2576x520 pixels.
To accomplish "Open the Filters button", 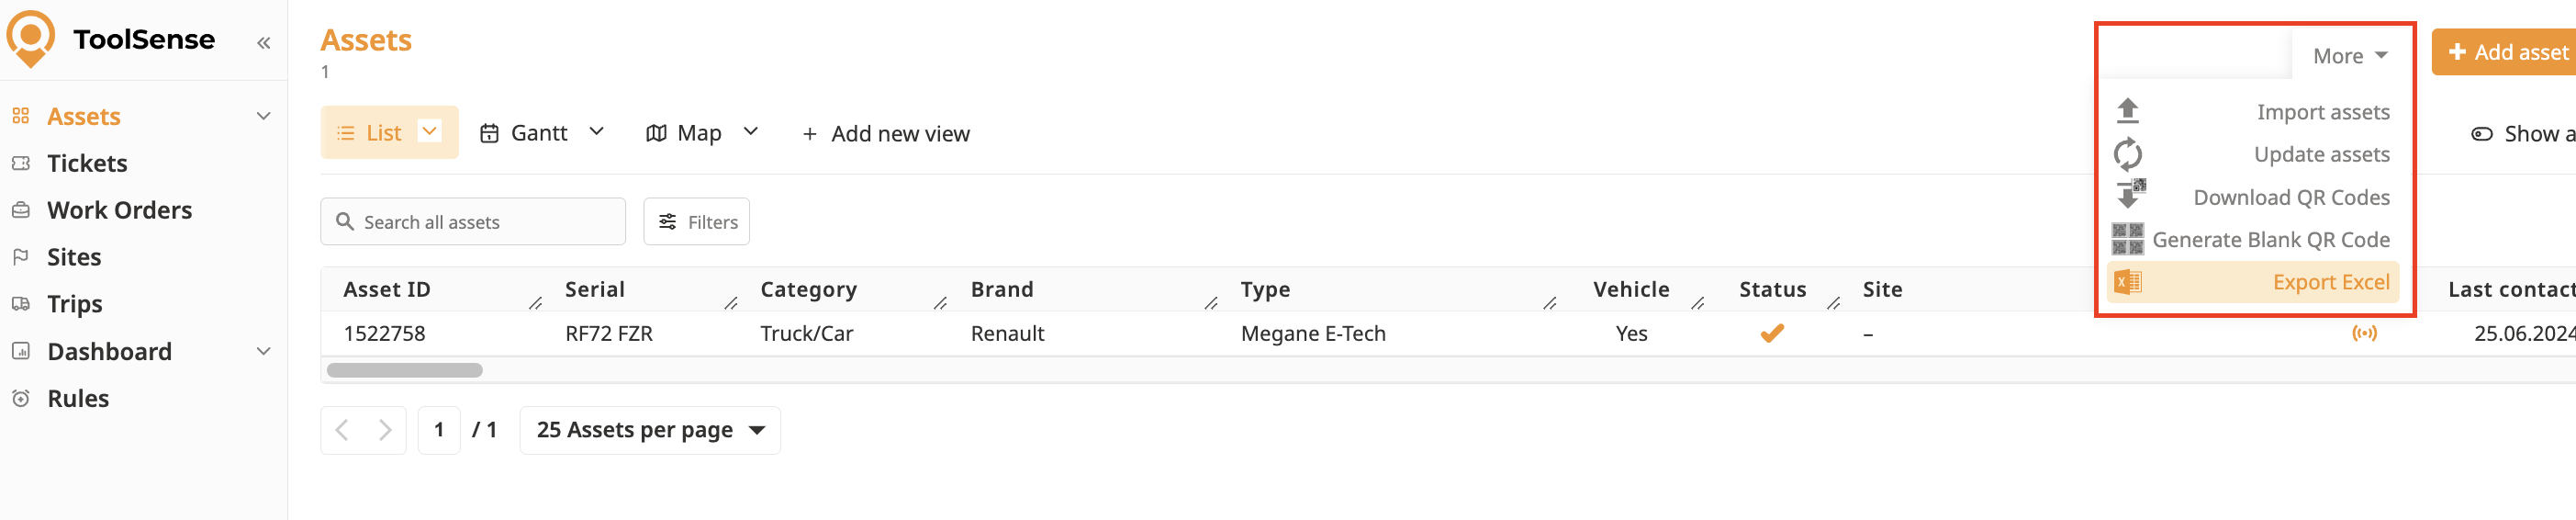I will (697, 222).
